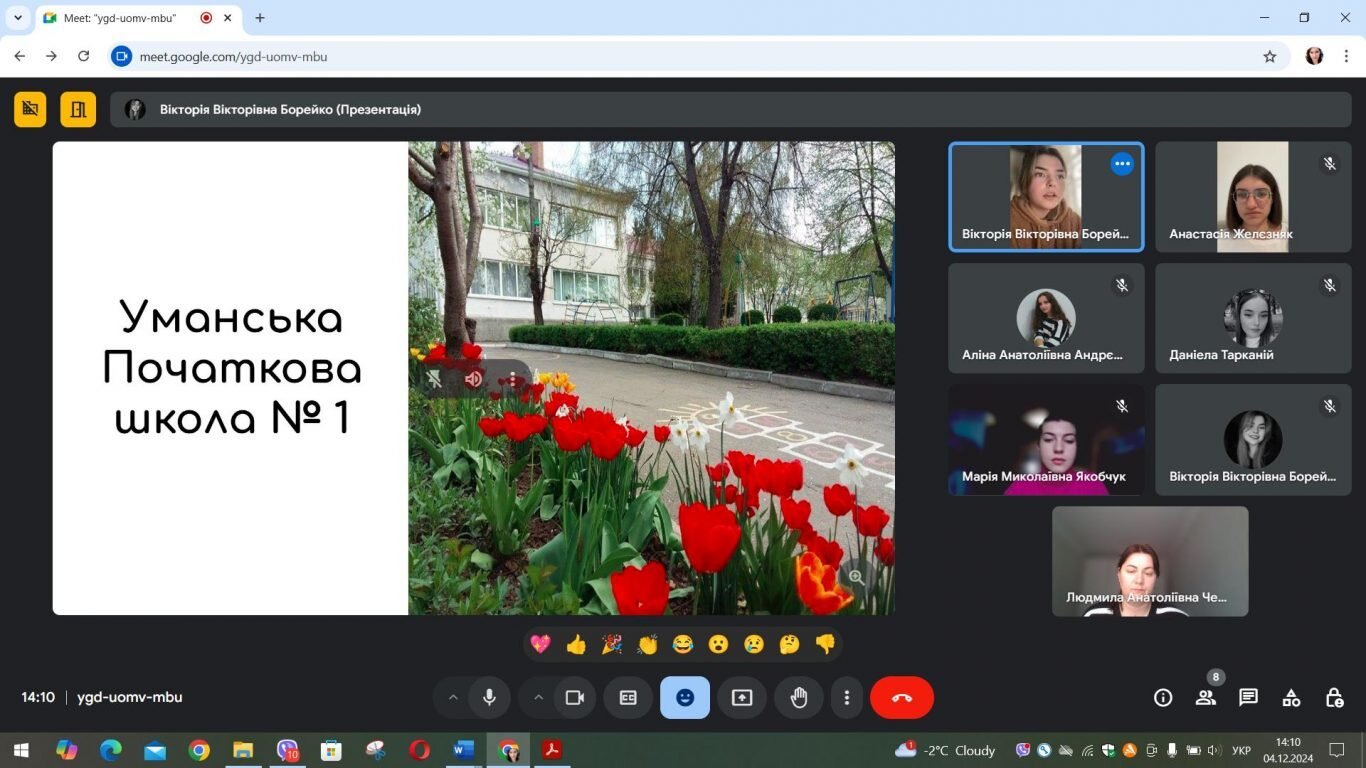Open the chat with everyone panel
Image resolution: width=1366 pixels, height=768 pixels.
1248,698
